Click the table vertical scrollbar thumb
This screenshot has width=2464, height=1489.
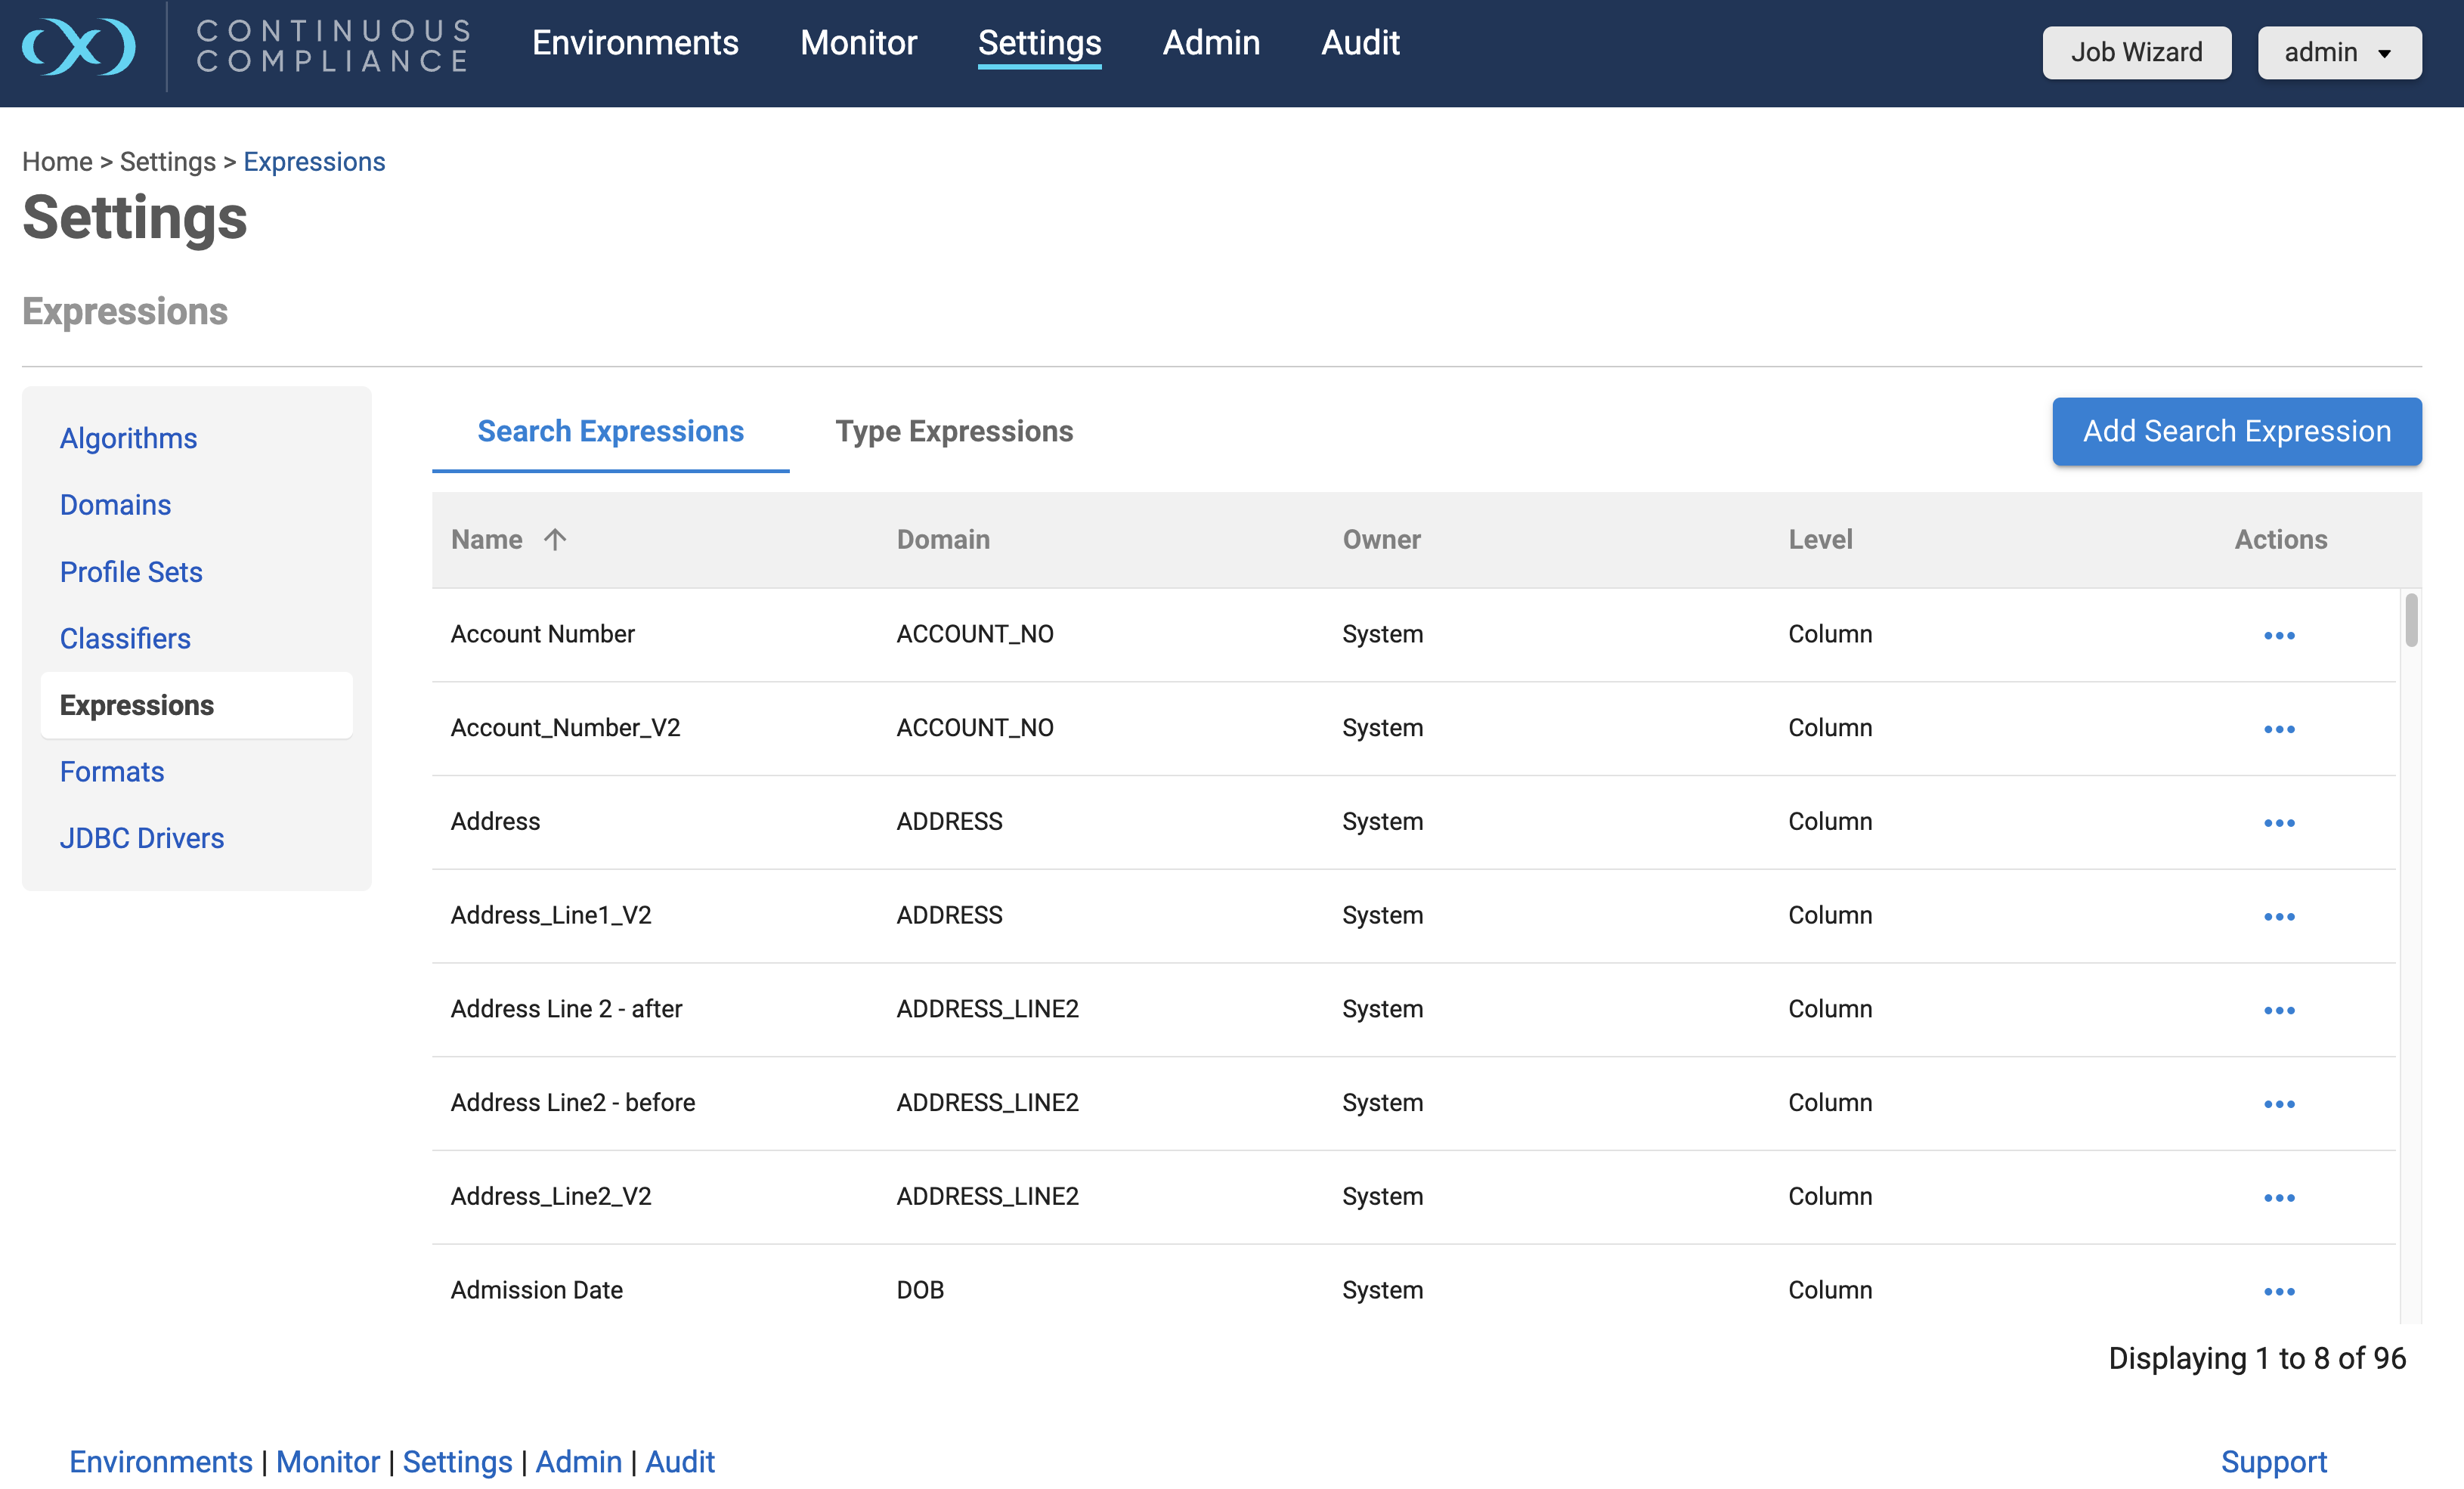2411,620
